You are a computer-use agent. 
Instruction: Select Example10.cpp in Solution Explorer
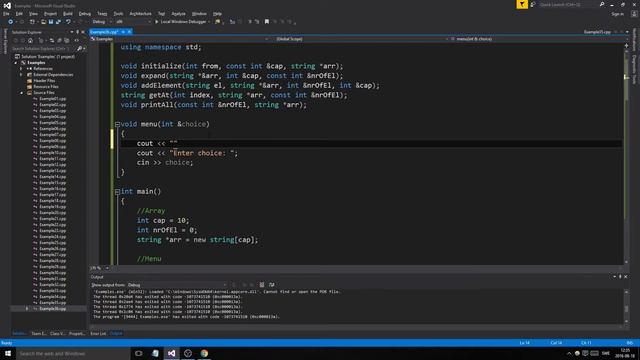(x=52, y=153)
